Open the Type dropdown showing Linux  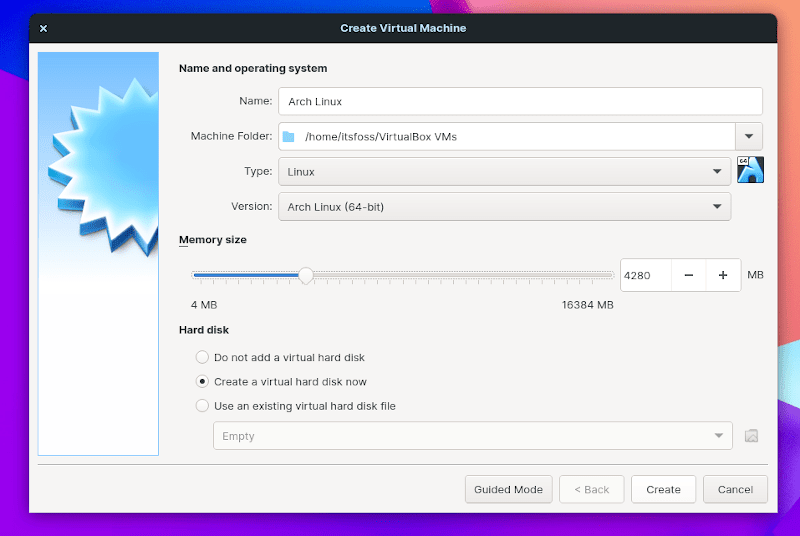(x=504, y=172)
